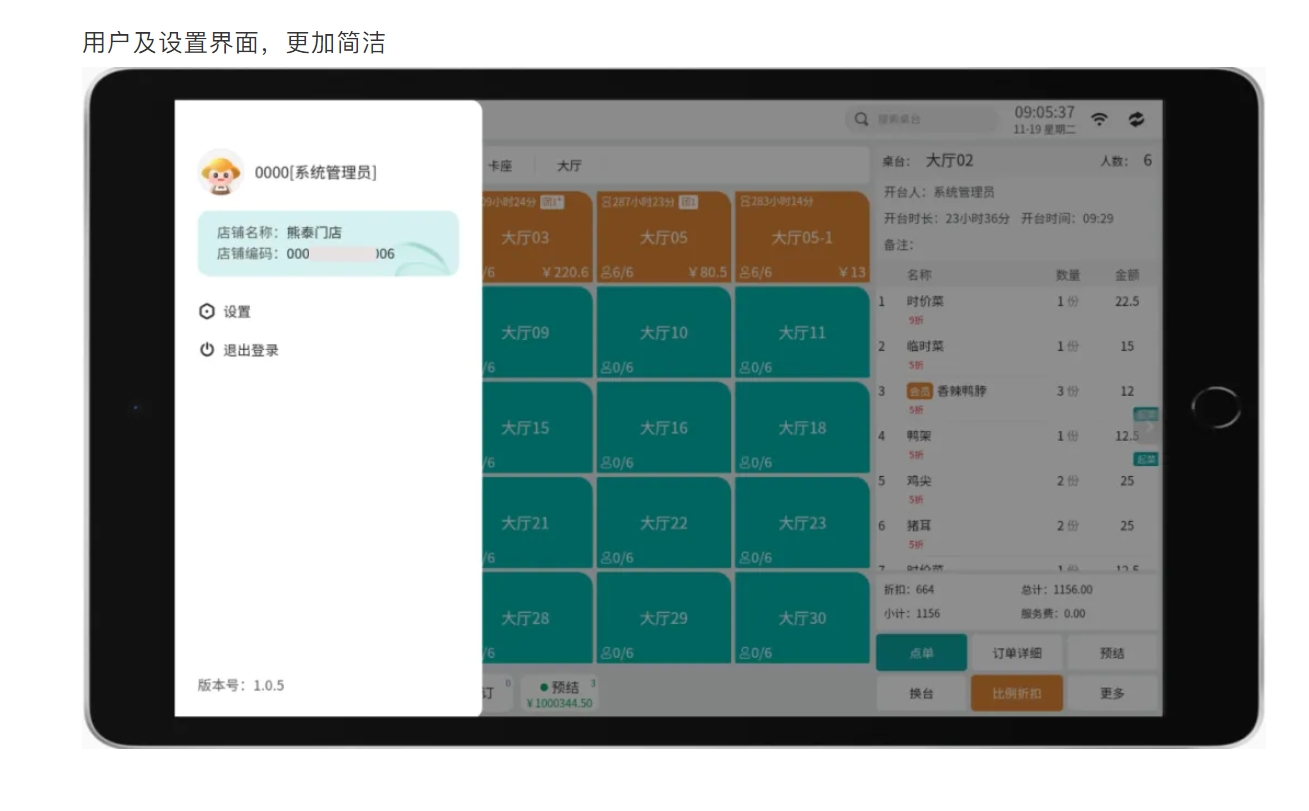Switch to the 卡座 area tab
The image size is (1309, 811).
(x=500, y=165)
